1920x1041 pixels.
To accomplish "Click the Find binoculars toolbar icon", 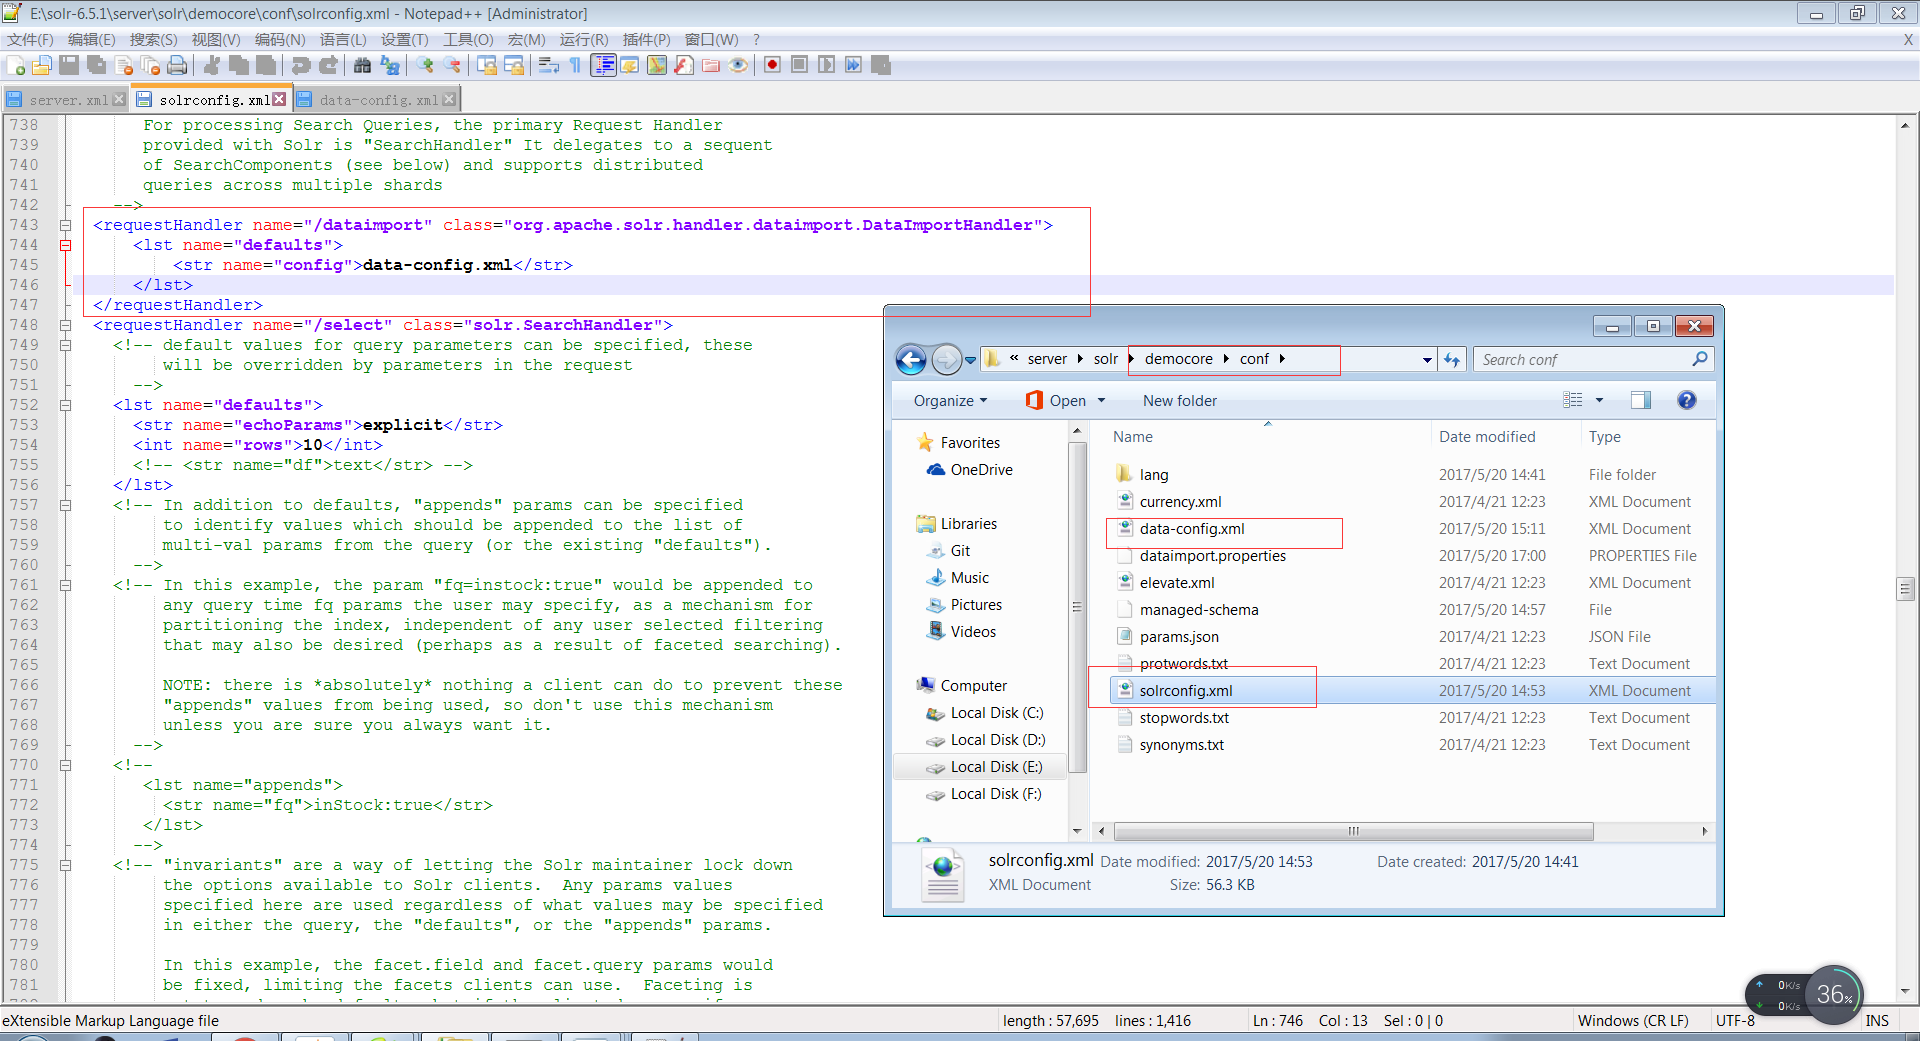I will coord(362,66).
